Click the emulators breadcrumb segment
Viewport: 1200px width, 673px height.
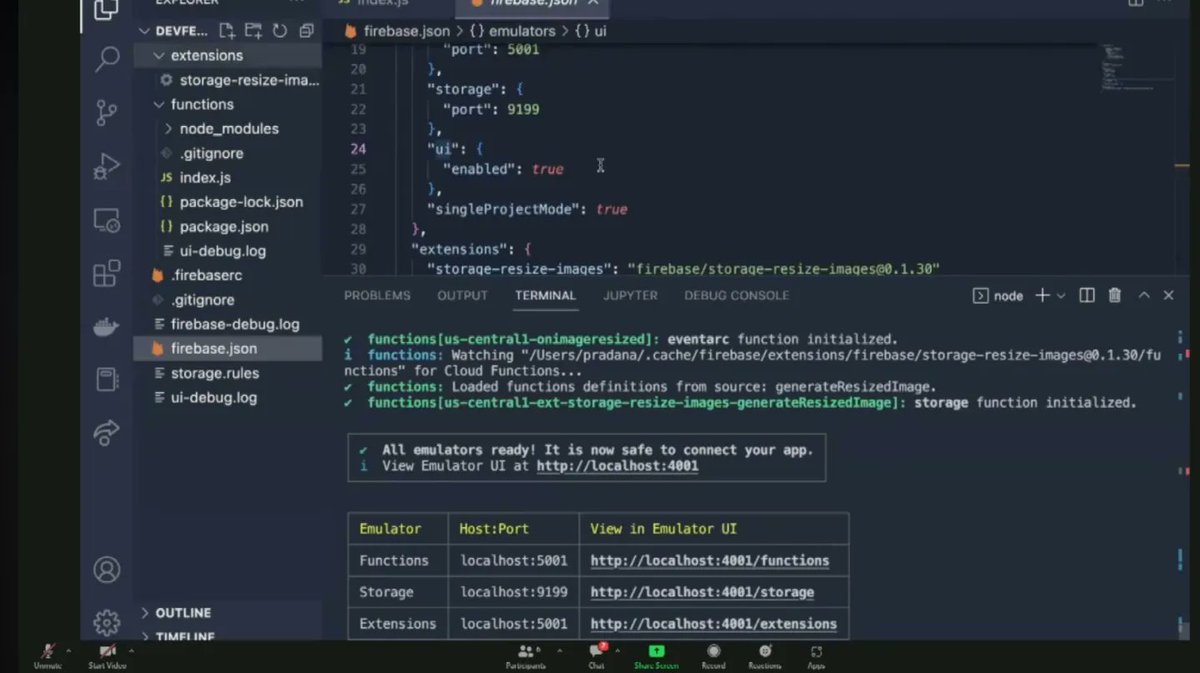[x=522, y=31]
